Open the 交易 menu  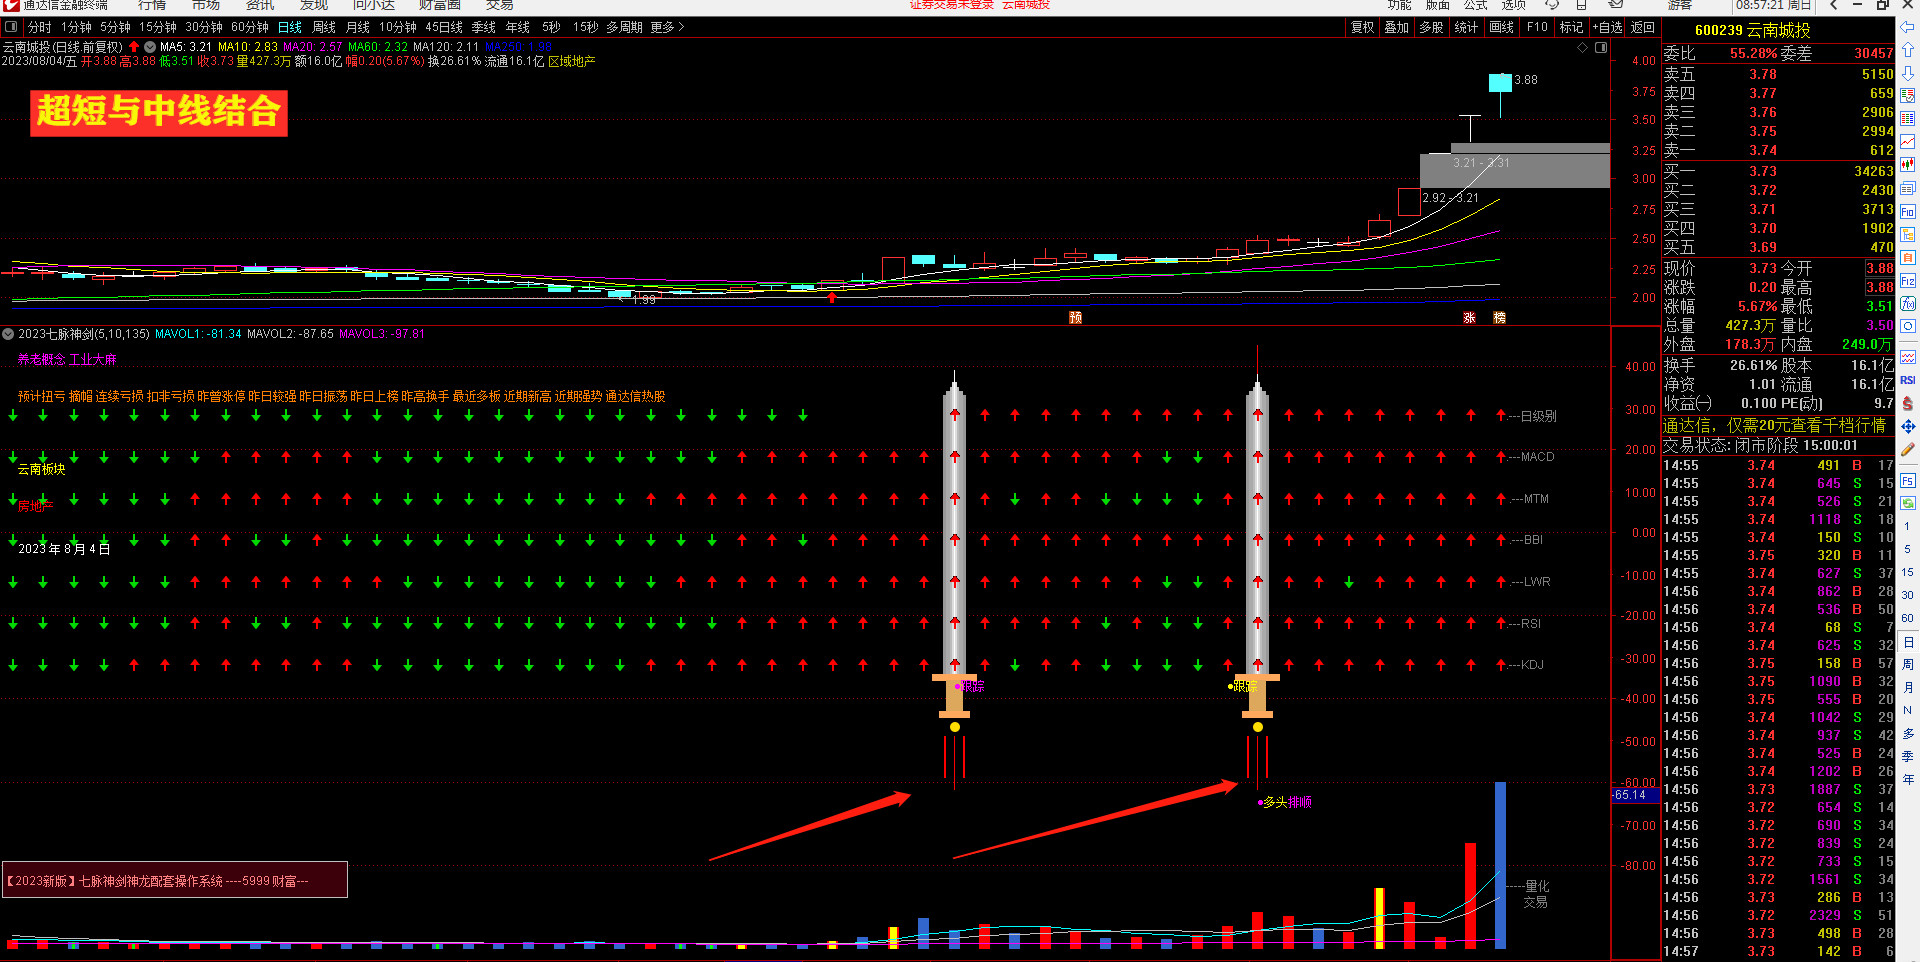[x=500, y=5]
